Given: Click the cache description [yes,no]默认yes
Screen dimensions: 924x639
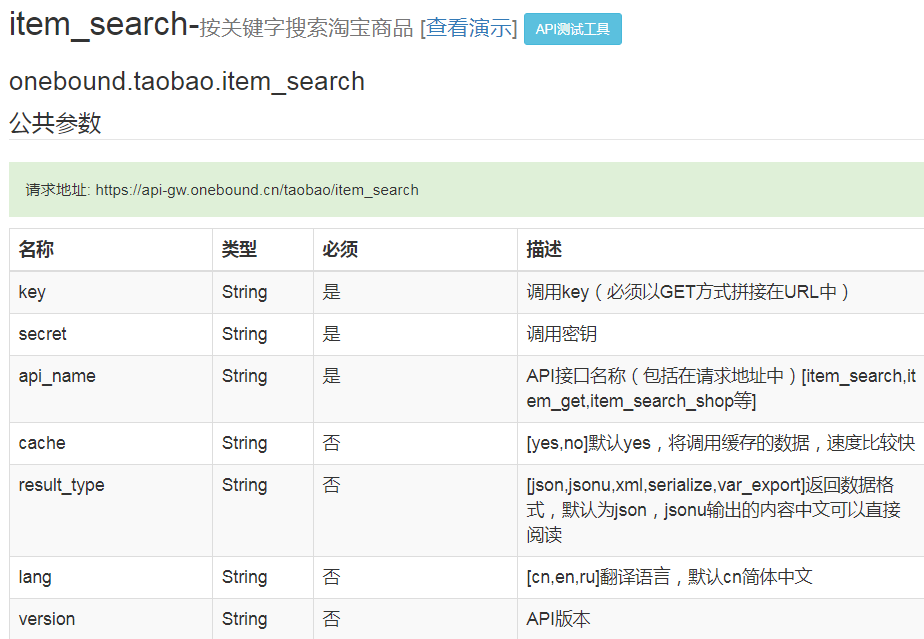Looking at the screenshot, I should [x=721, y=443].
